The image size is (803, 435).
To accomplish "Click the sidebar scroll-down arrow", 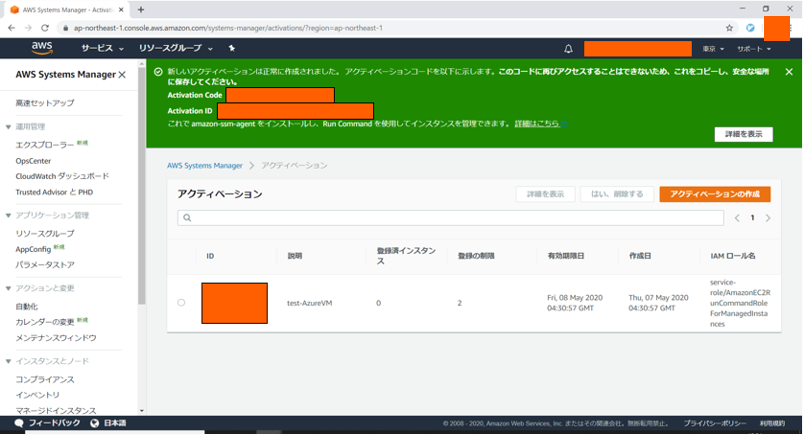I will (142, 411).
